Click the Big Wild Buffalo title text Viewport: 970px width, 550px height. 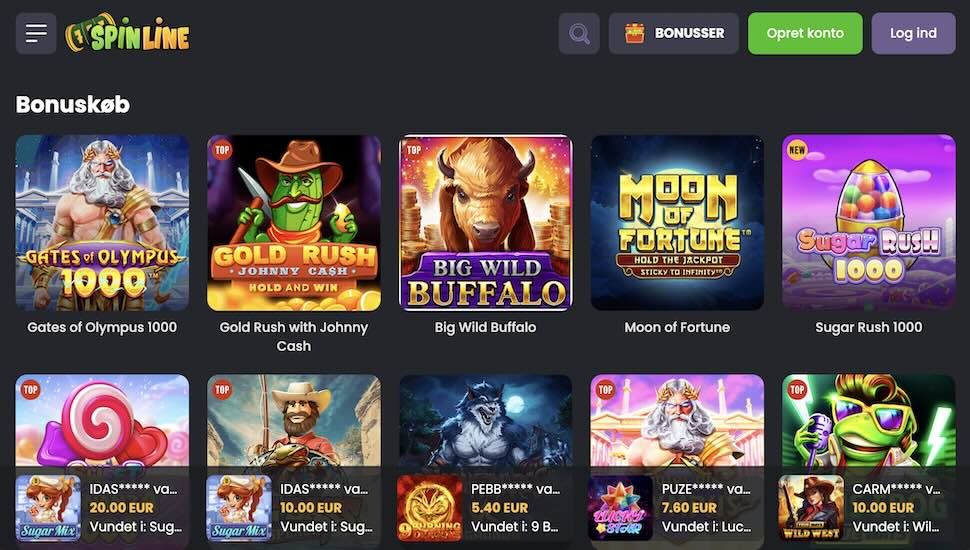pyautogui.click(x=486, y=327)
